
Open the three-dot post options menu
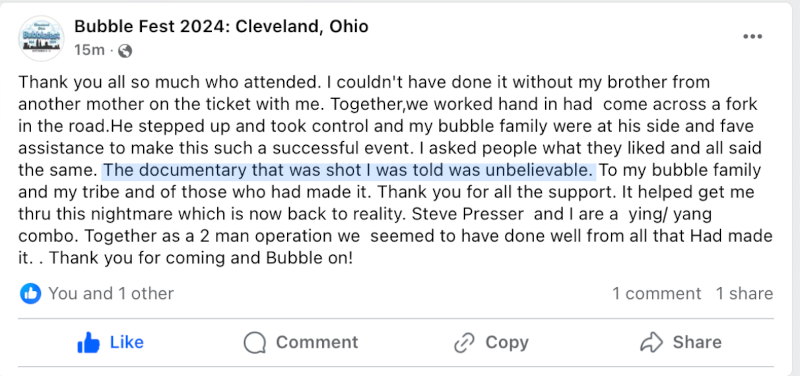point(753,37)
